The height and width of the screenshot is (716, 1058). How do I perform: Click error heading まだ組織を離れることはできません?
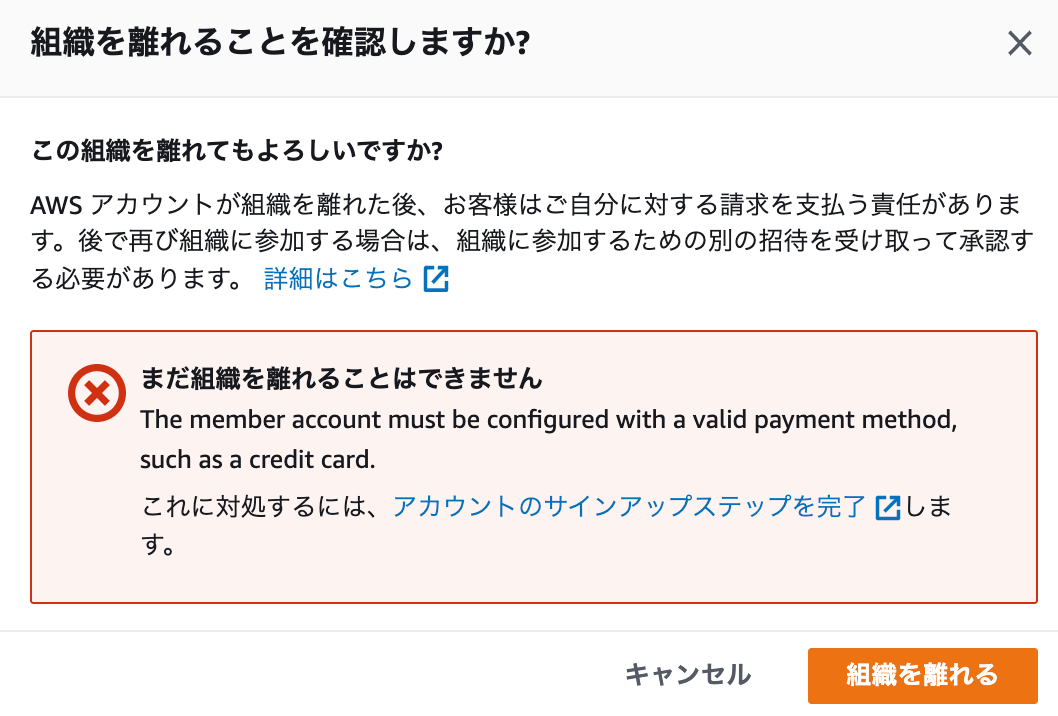[341, 378]
